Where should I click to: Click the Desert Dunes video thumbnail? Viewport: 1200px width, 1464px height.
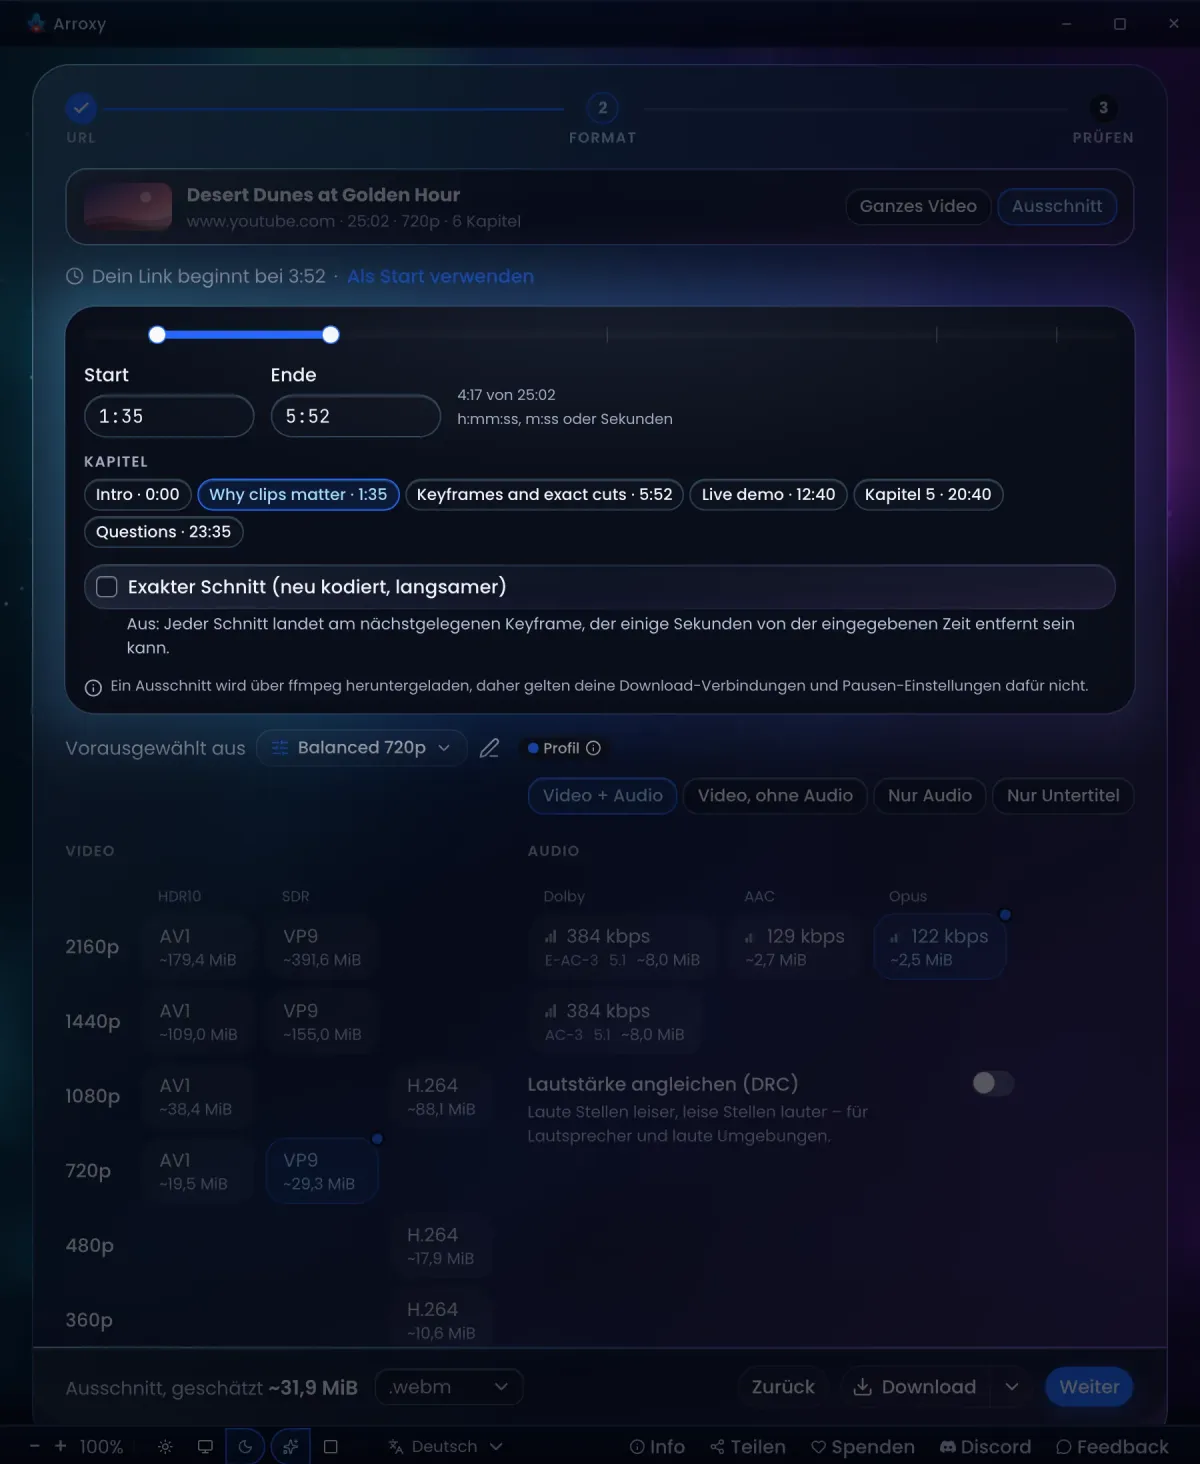(x=128, y=207)
